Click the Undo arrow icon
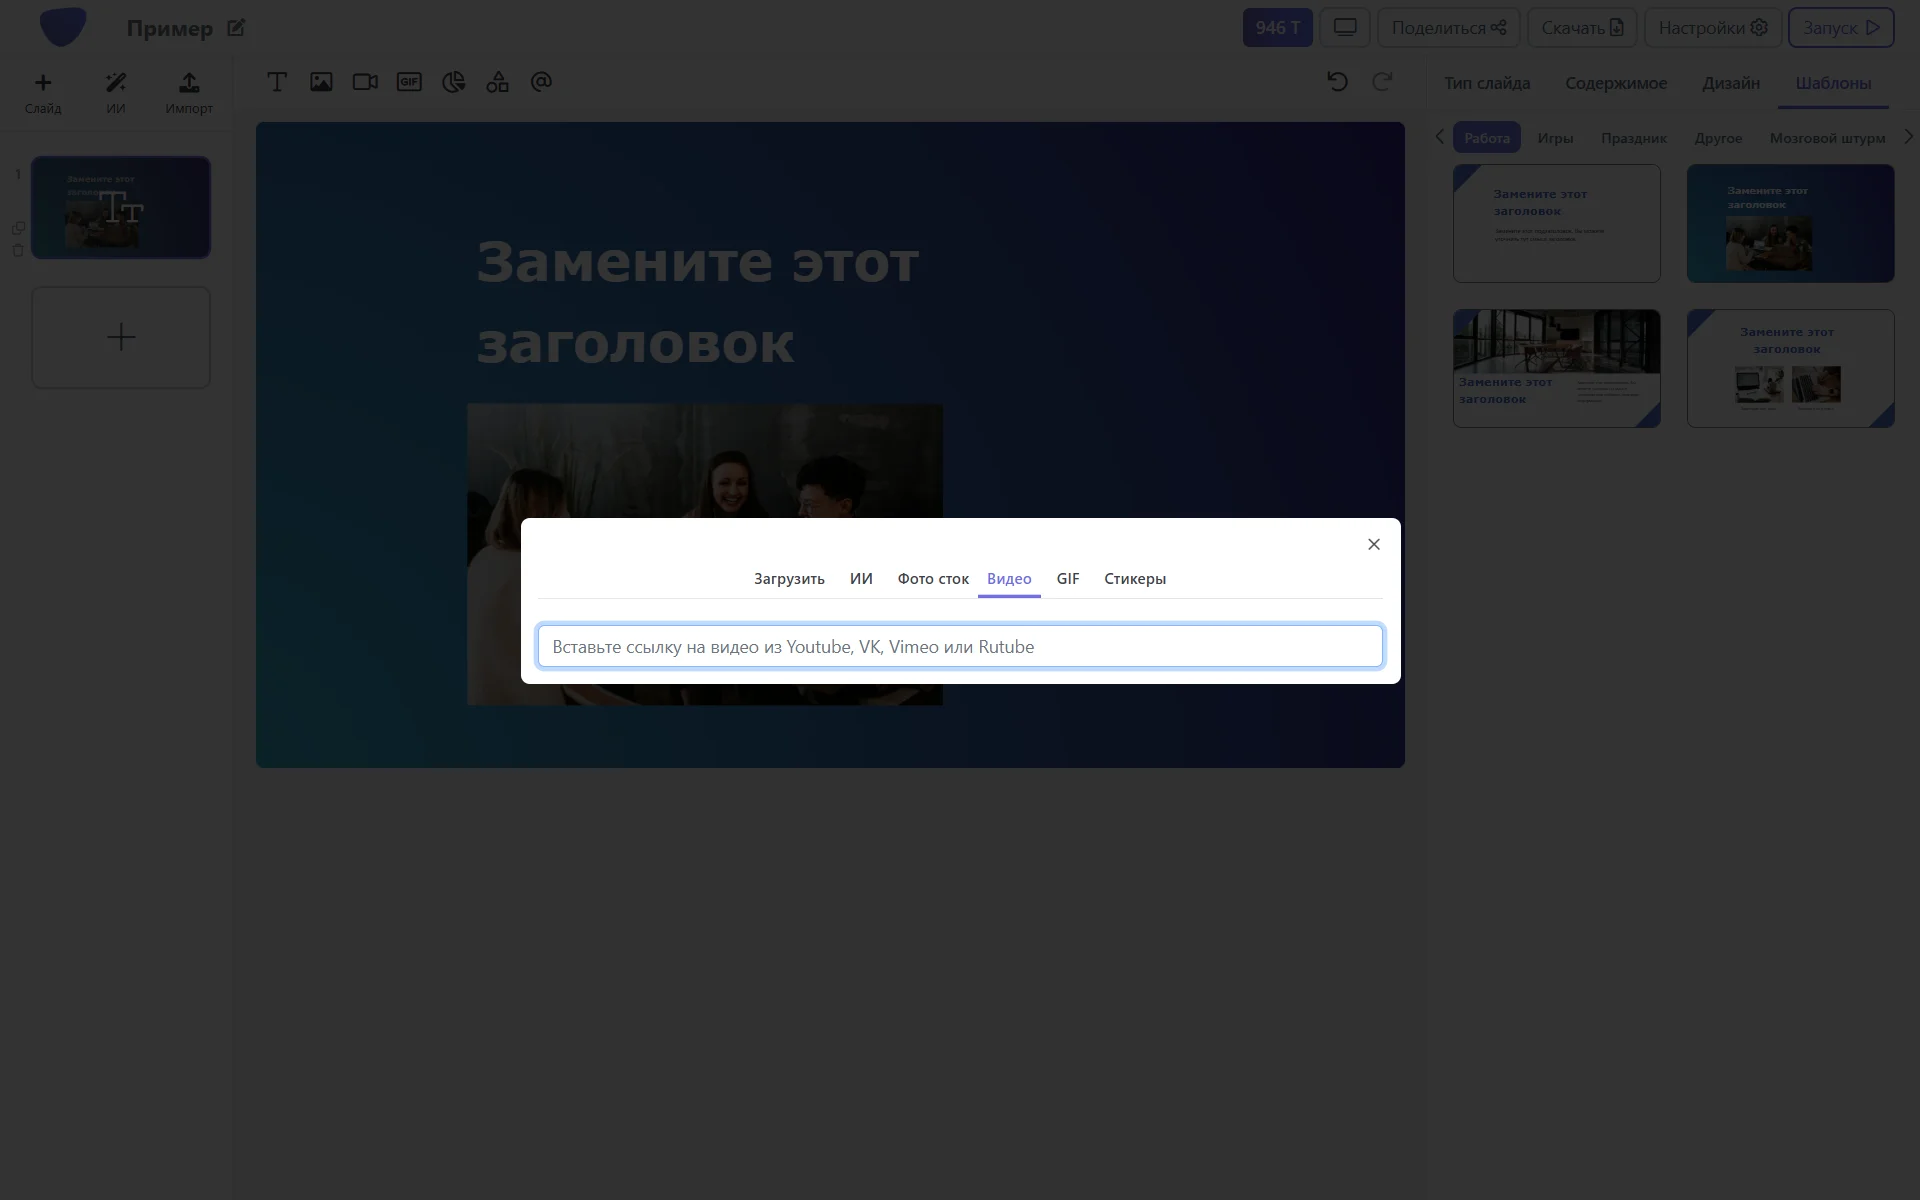Viewport: 1920px width, 1200px height. tap(1337, 82)
